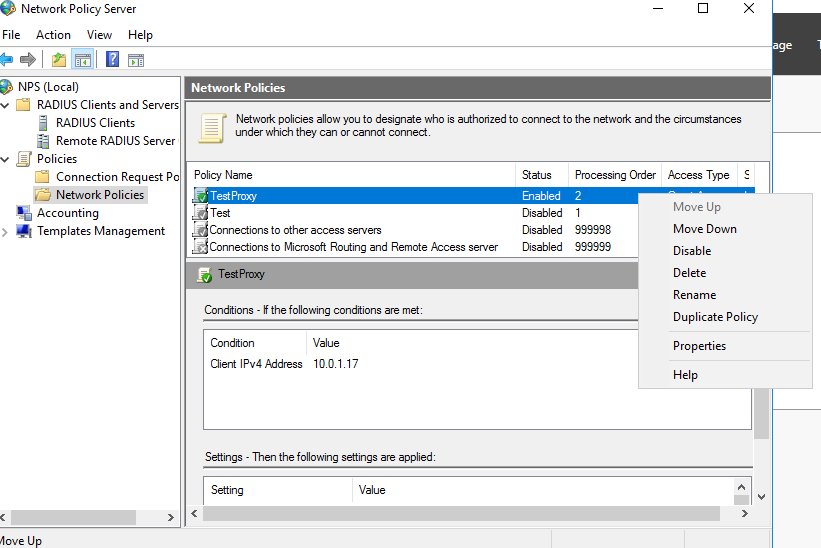The height and width of the screenshot is (548, 821).
Task: Sort by Processing Order column header
Action: pyautogui.click(x=614, y=175)
